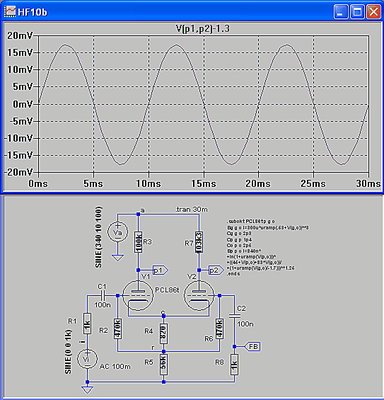384x400 pixels.
Task: Click the -20mV axis label
Action: point(19,172)
